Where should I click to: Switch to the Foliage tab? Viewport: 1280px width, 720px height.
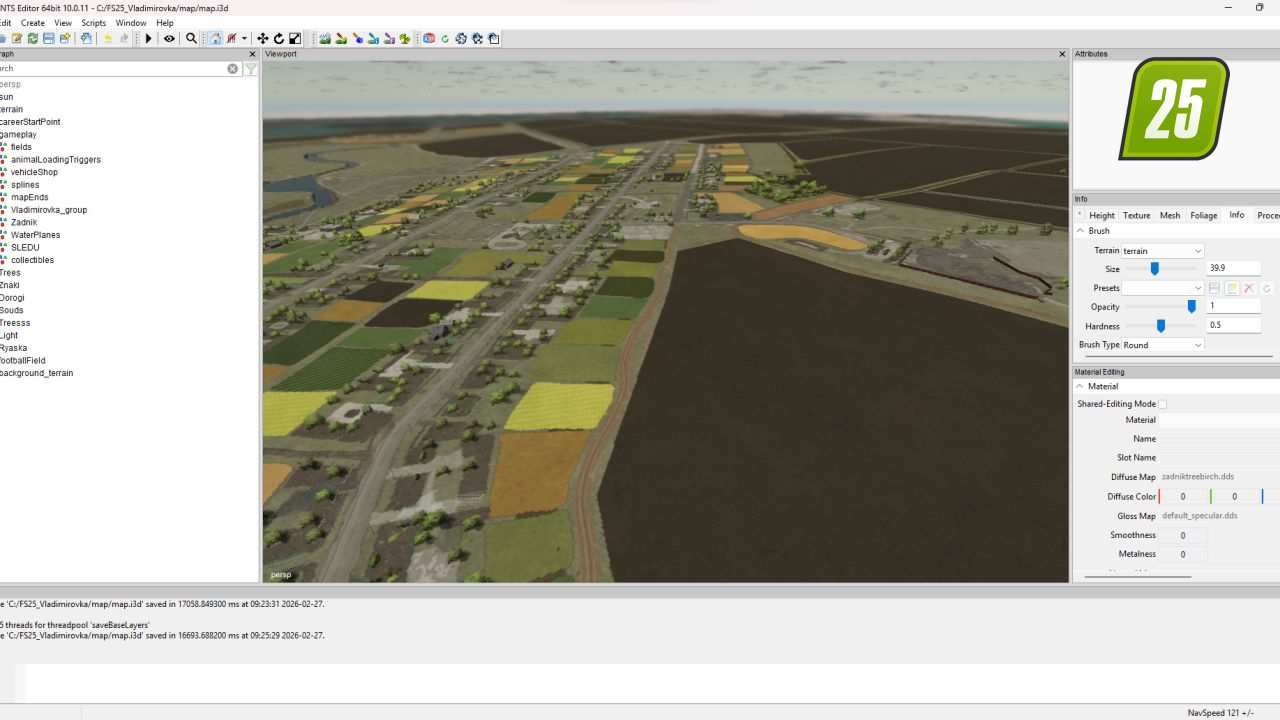point(1203,215)
